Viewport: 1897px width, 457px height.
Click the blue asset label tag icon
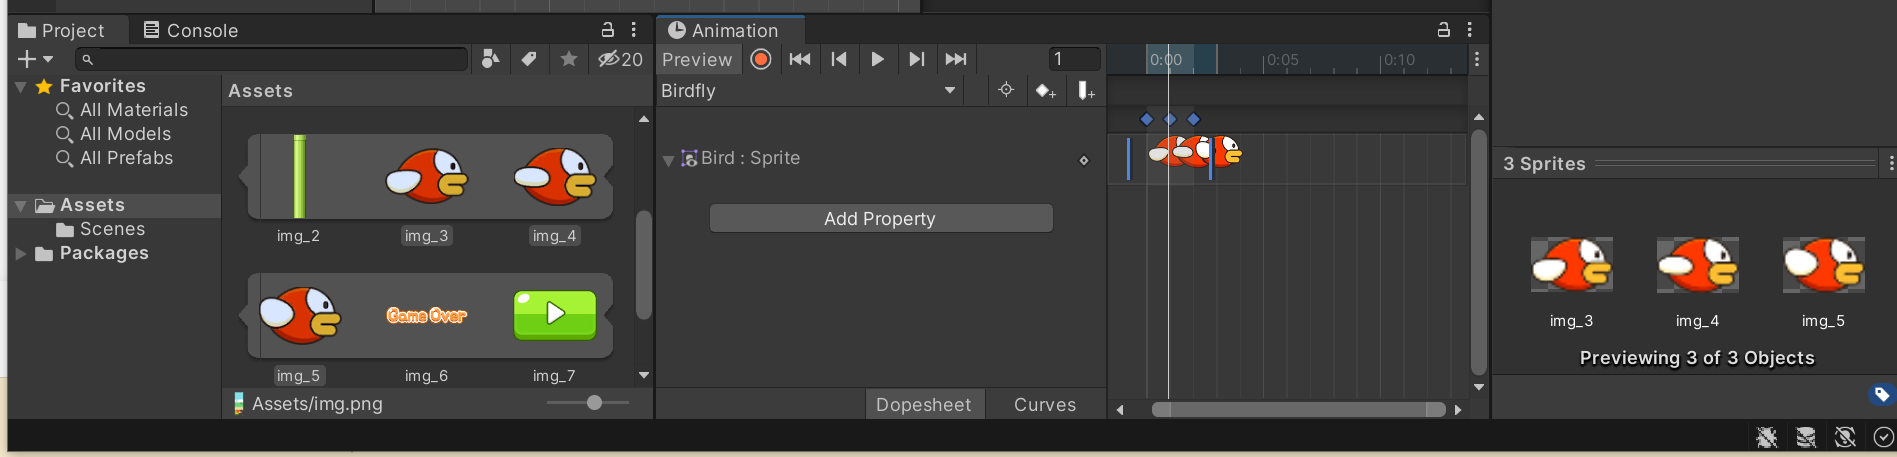pos(1882,394)
